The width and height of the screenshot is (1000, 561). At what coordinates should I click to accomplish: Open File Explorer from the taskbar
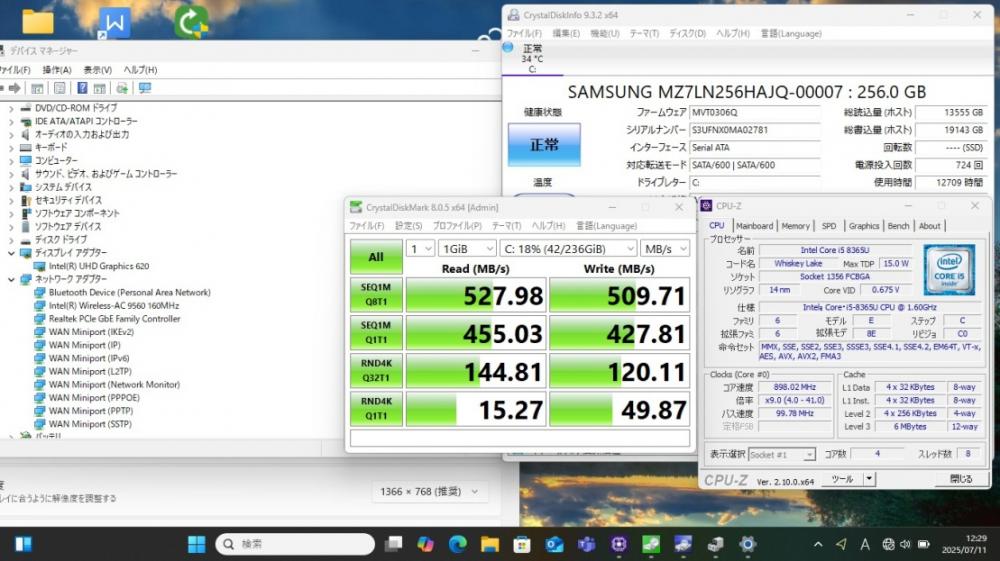point(490,544)
